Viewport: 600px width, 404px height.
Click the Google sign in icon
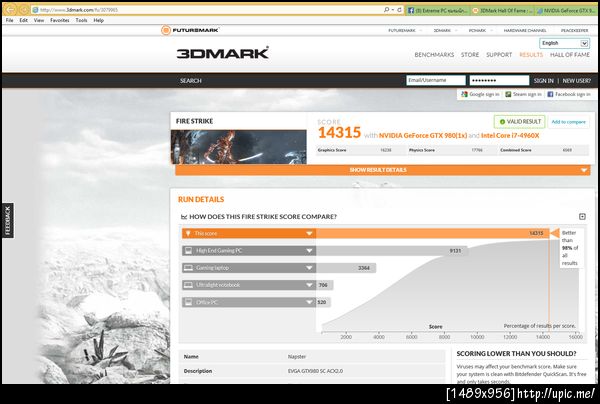pyautogui.click(x=464, y=94)
